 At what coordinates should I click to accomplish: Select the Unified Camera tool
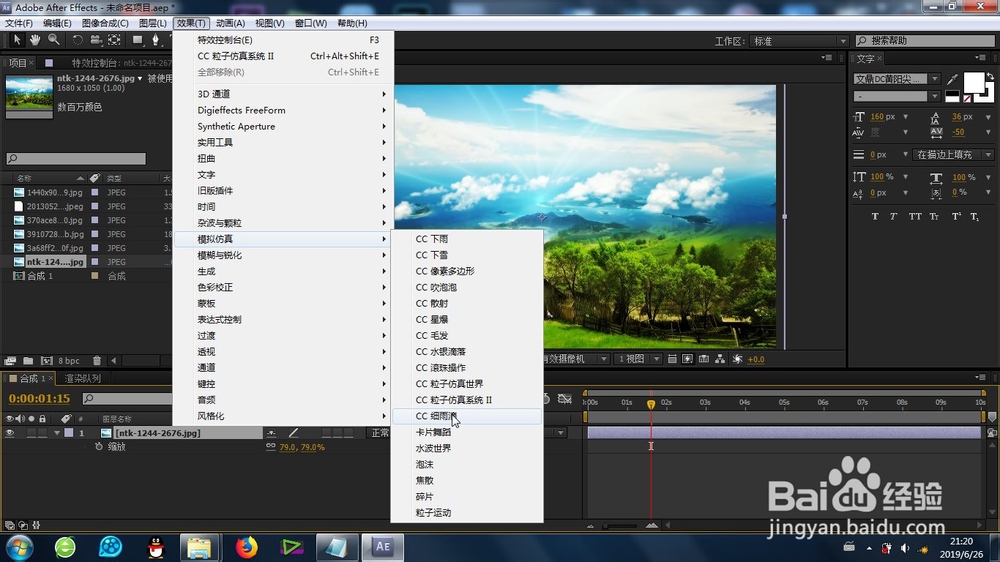point(96,40)
